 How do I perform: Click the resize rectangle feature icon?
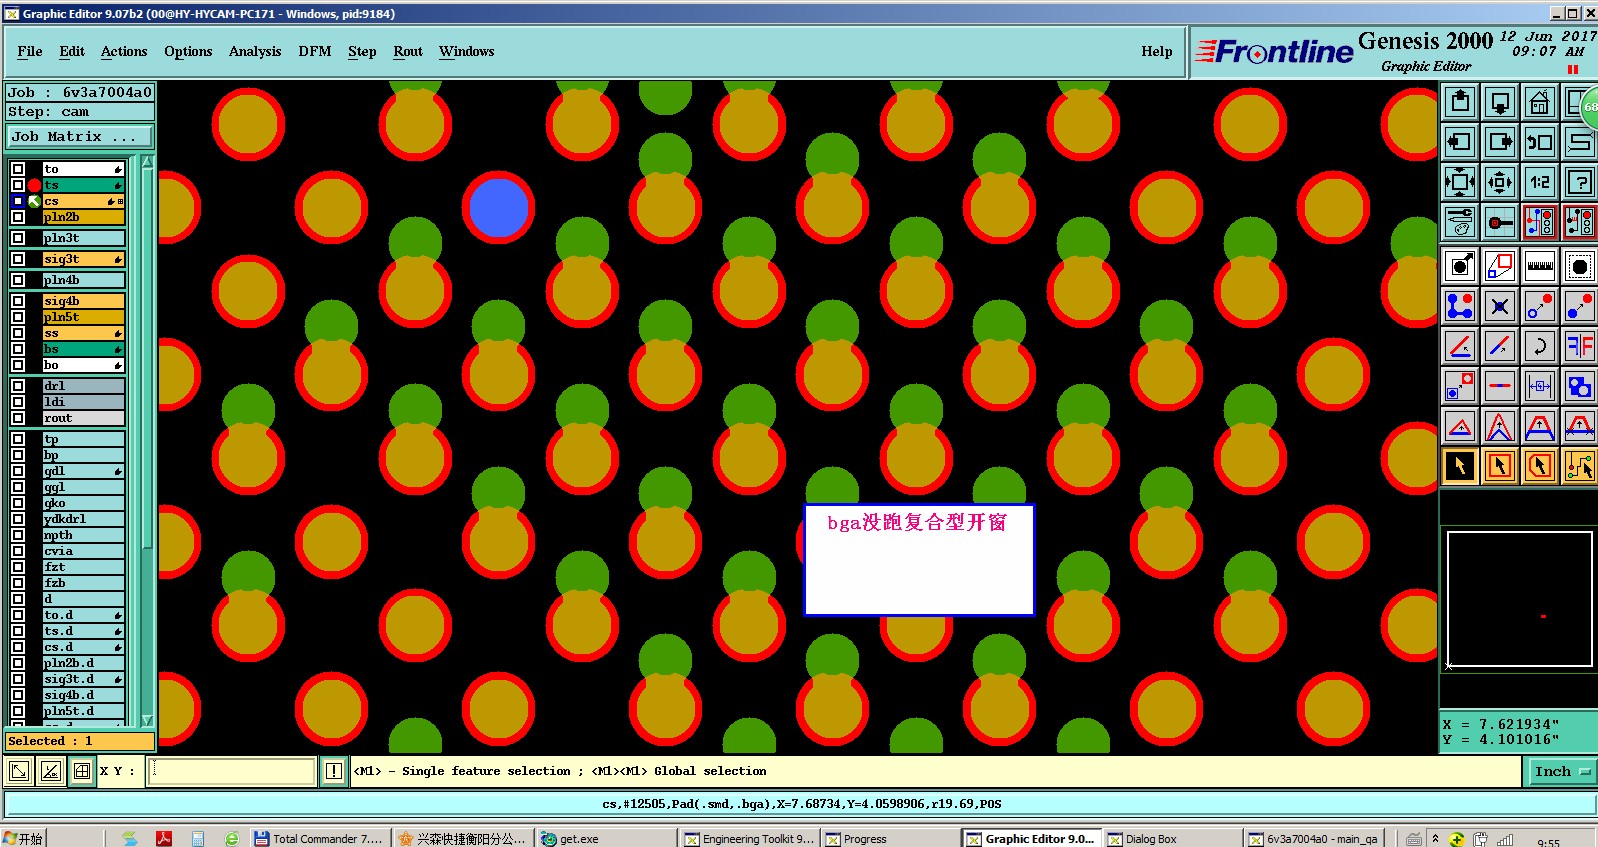pos(1500,266)
